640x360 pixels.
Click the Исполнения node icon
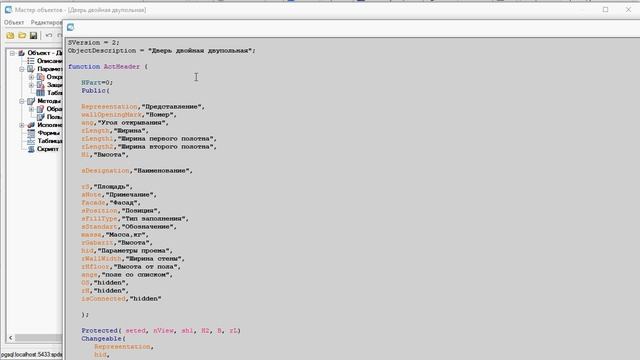point(31,125)
